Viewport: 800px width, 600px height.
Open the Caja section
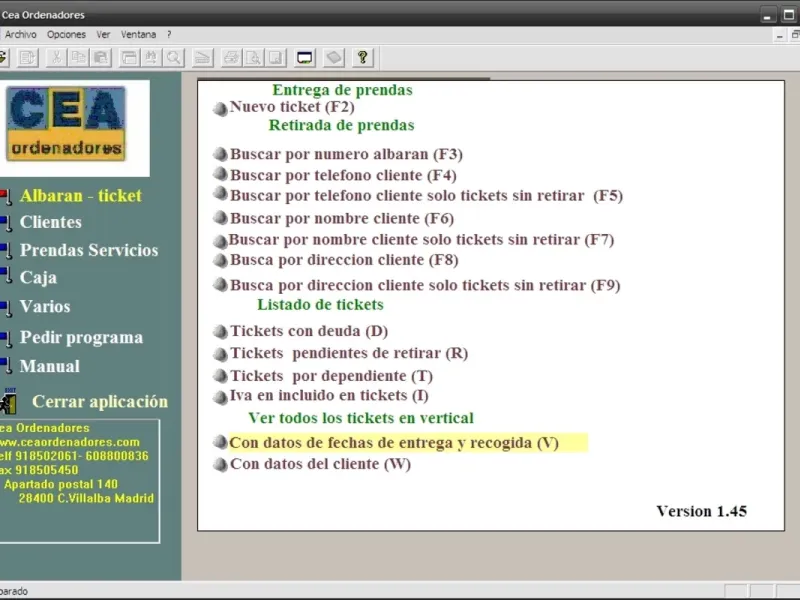[x=38, y=278]
